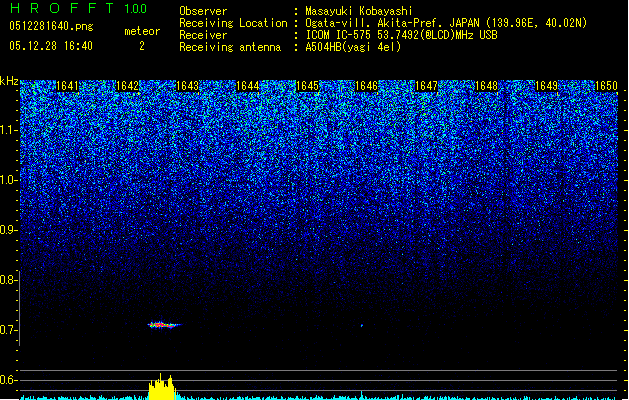The height and width of the screenshot is (400, 629).
Task: Click the date stamp 05.12.28 16:40
Action: tap(51, 46)
